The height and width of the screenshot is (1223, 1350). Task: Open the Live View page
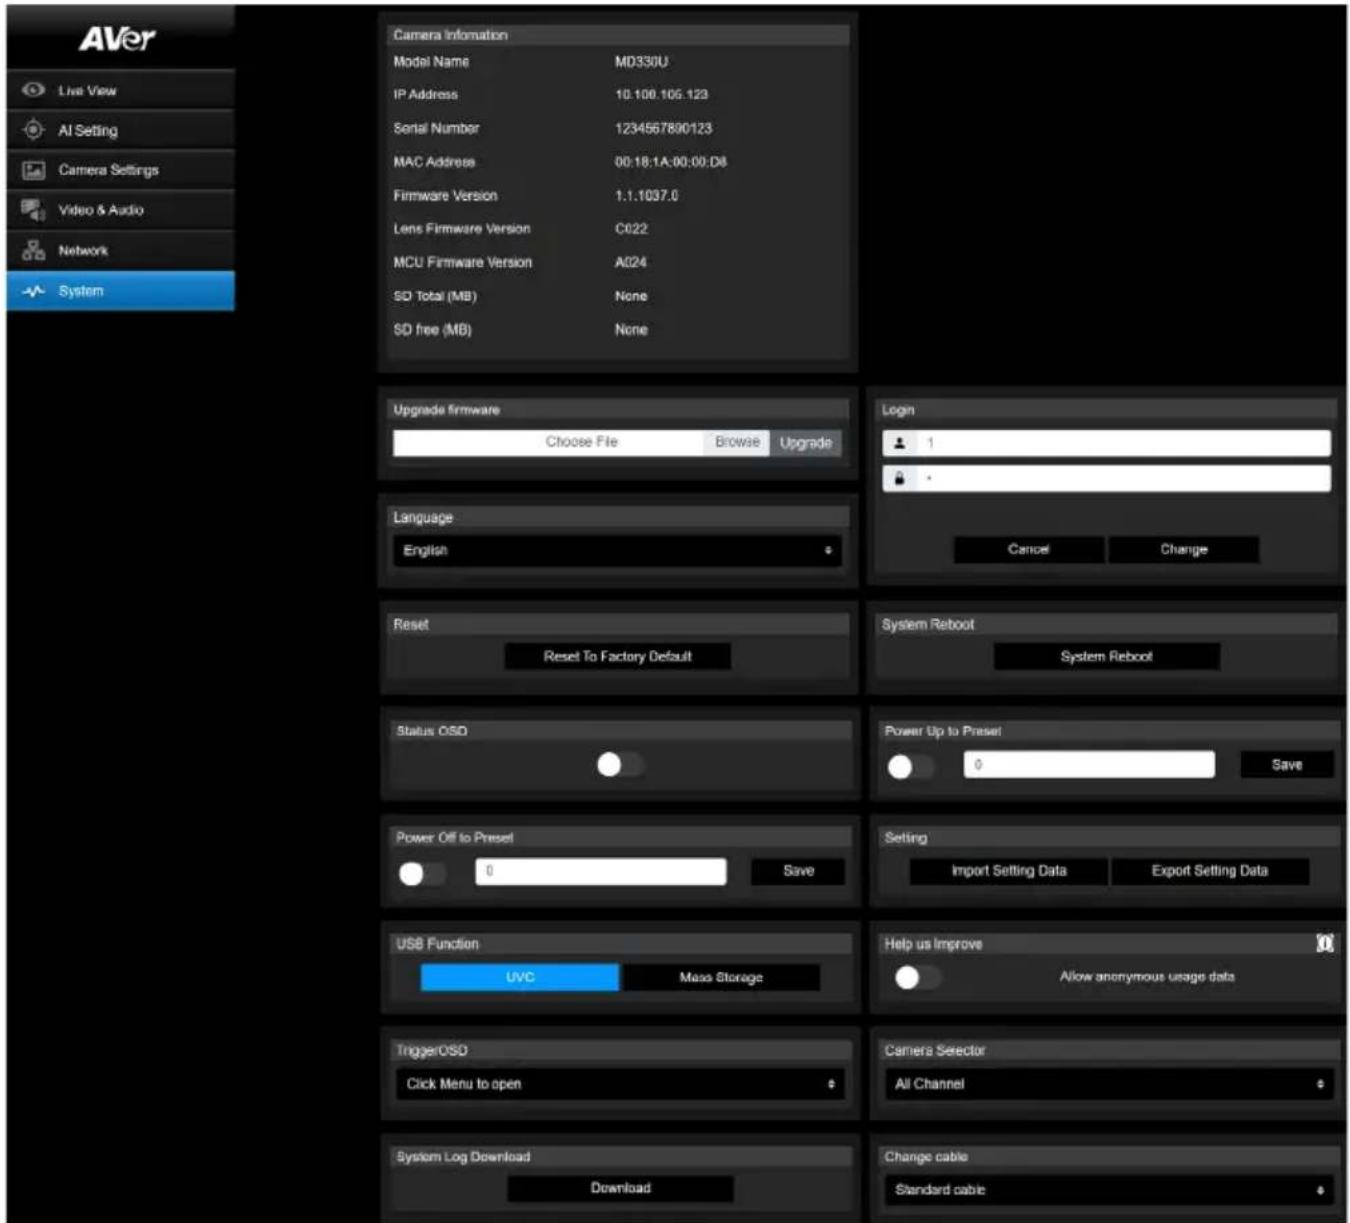[x=121, y=90]
